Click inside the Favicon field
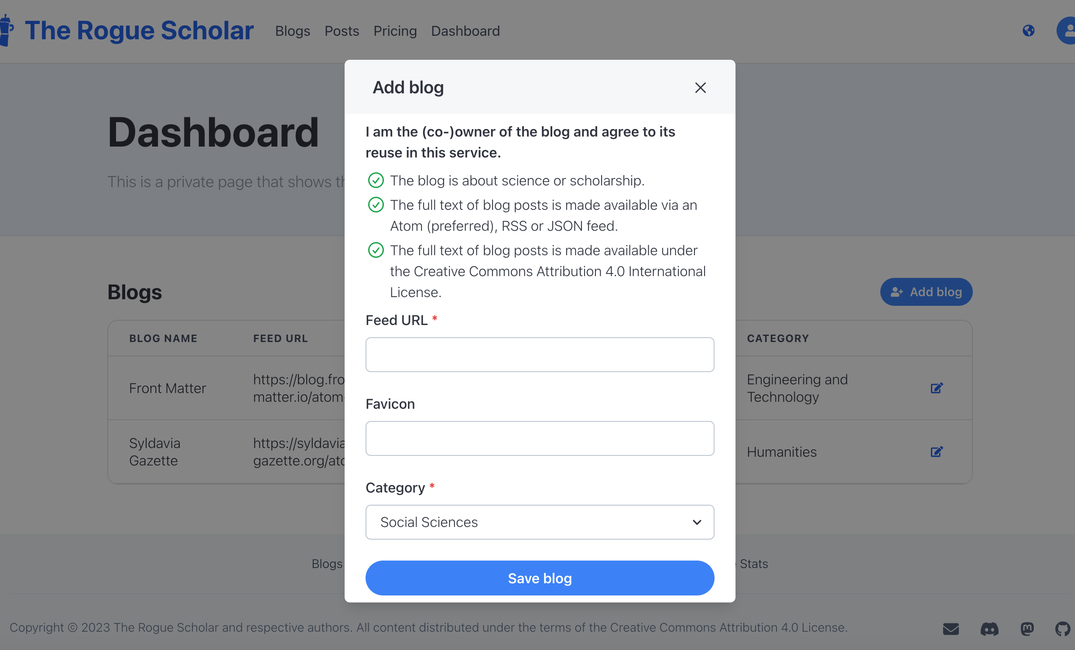 coord(539,438)
